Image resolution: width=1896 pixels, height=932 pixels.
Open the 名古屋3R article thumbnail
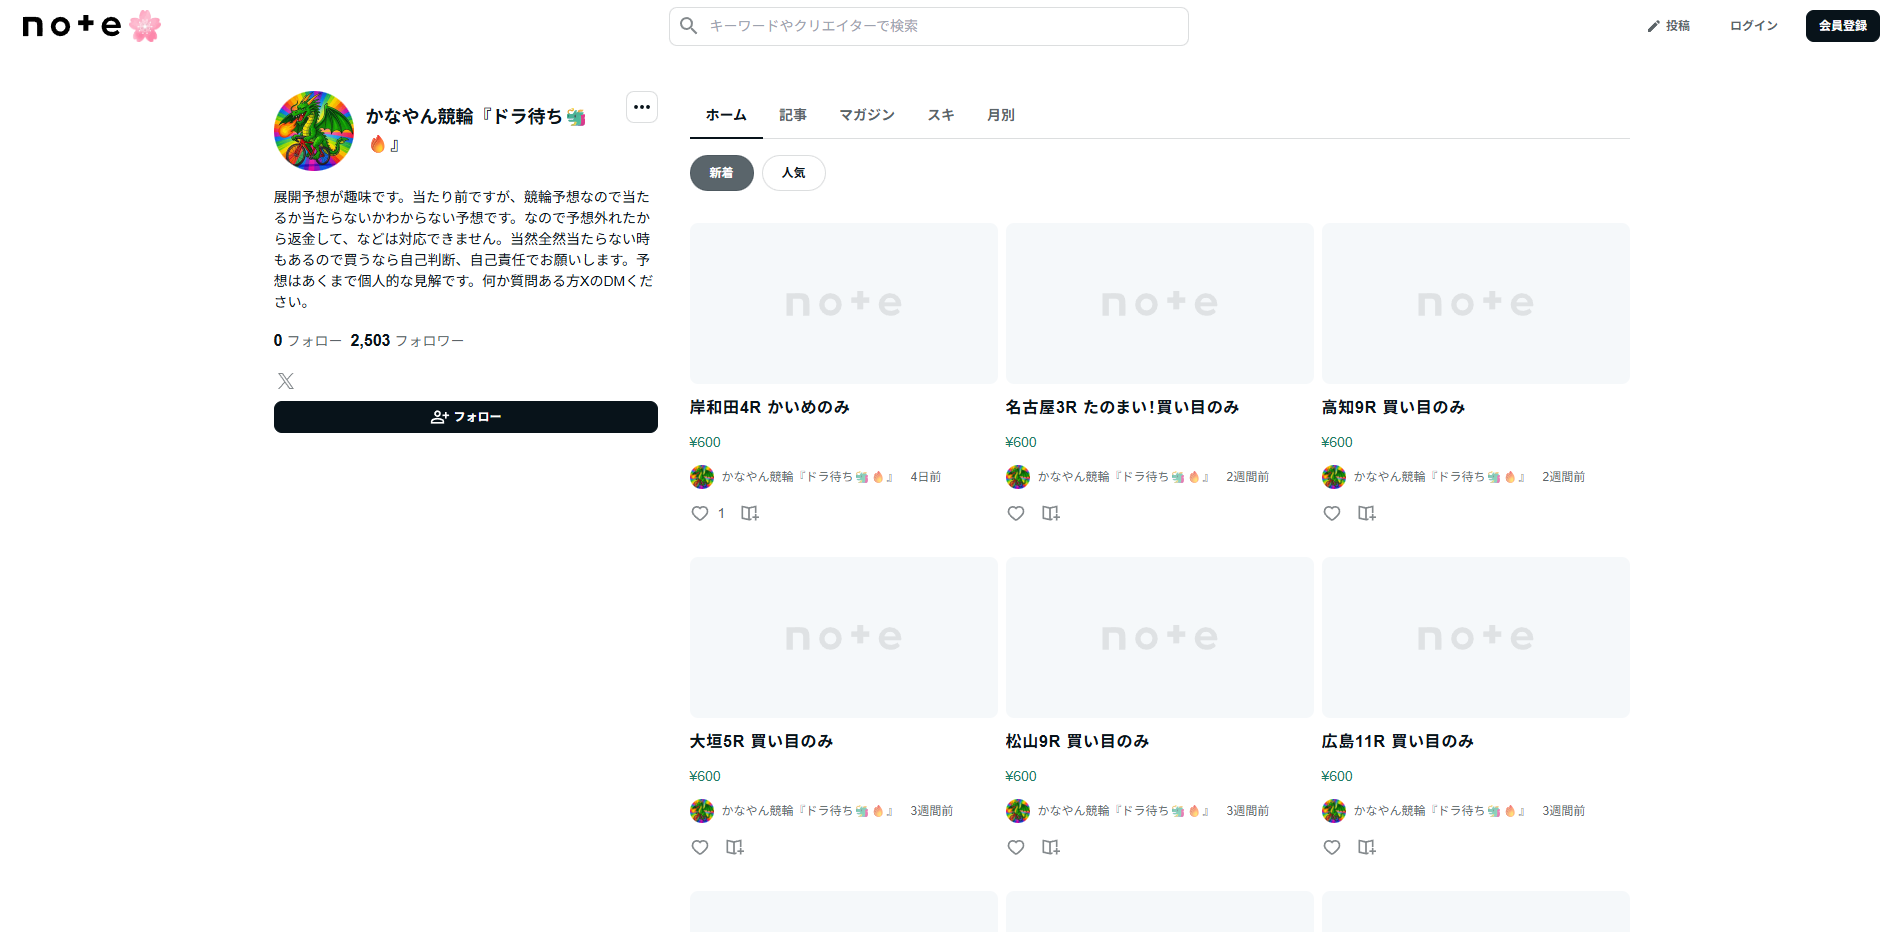pos(1159,303)
